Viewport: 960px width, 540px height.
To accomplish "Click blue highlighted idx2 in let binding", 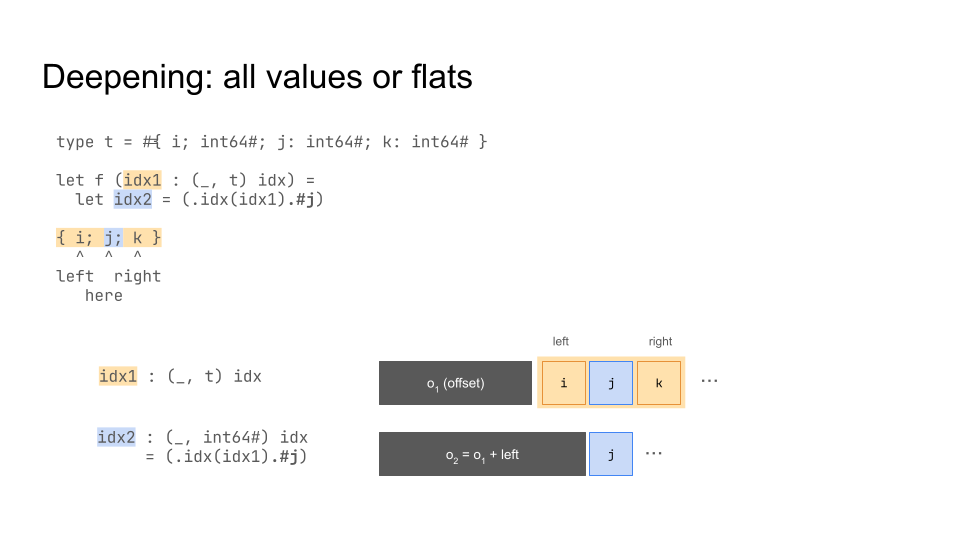I will 133,200.
